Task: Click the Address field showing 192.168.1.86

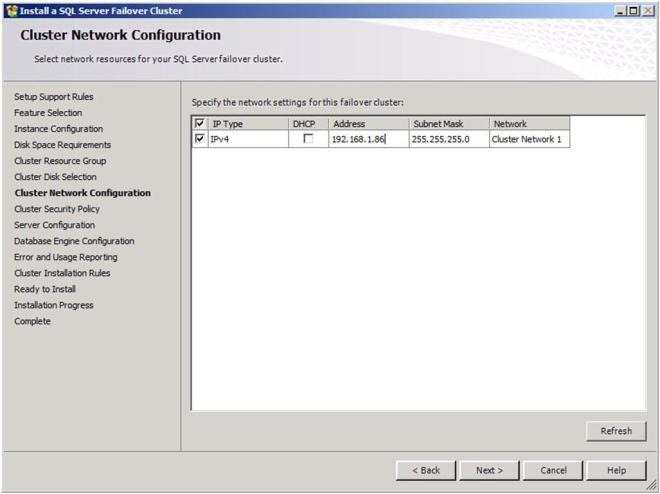Action: pyautogui.click(x=366, y=140)
